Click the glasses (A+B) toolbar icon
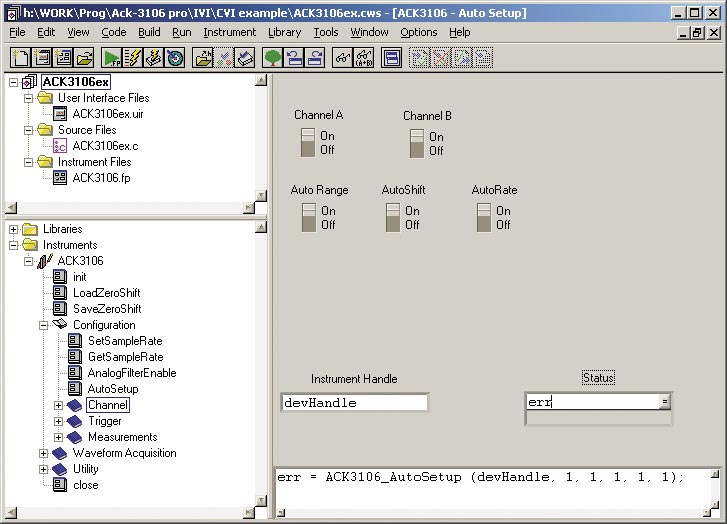The height and width of the screenshot is (524, 727). click(x=364, y=58)
